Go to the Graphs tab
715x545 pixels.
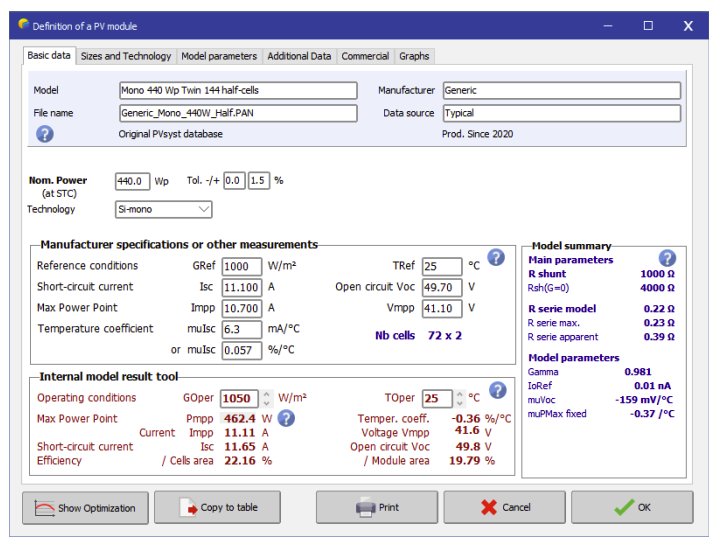click(414, 56)
